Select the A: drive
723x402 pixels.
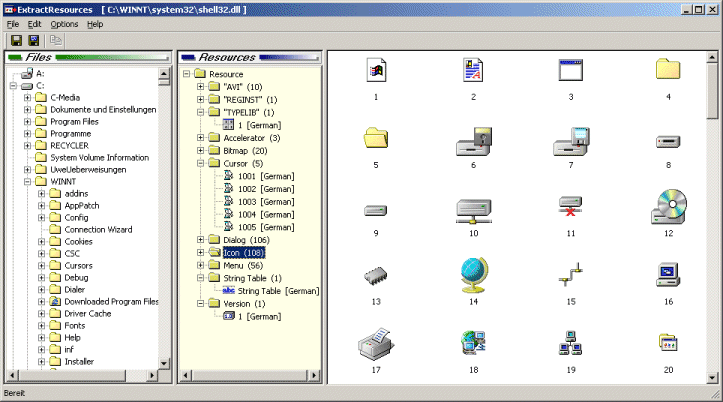pyautogui.click(x=40, y=73)
